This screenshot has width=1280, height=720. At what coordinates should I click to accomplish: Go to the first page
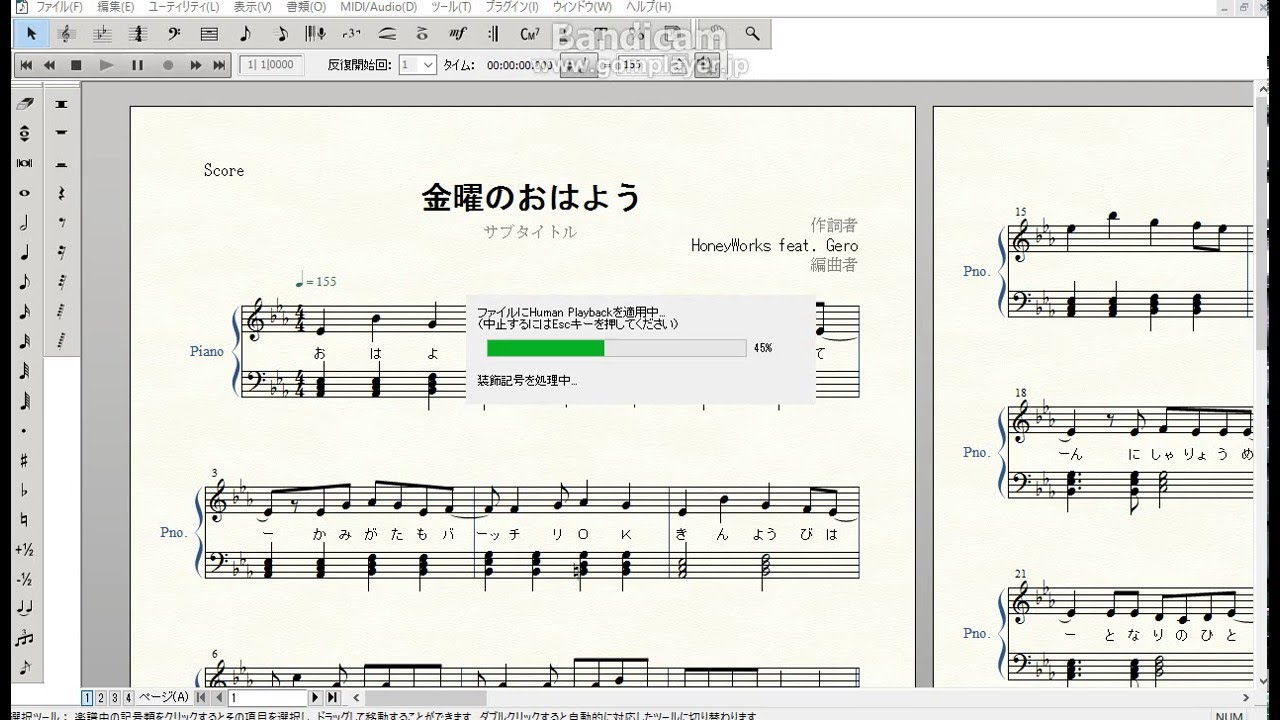tap(202, 698)
